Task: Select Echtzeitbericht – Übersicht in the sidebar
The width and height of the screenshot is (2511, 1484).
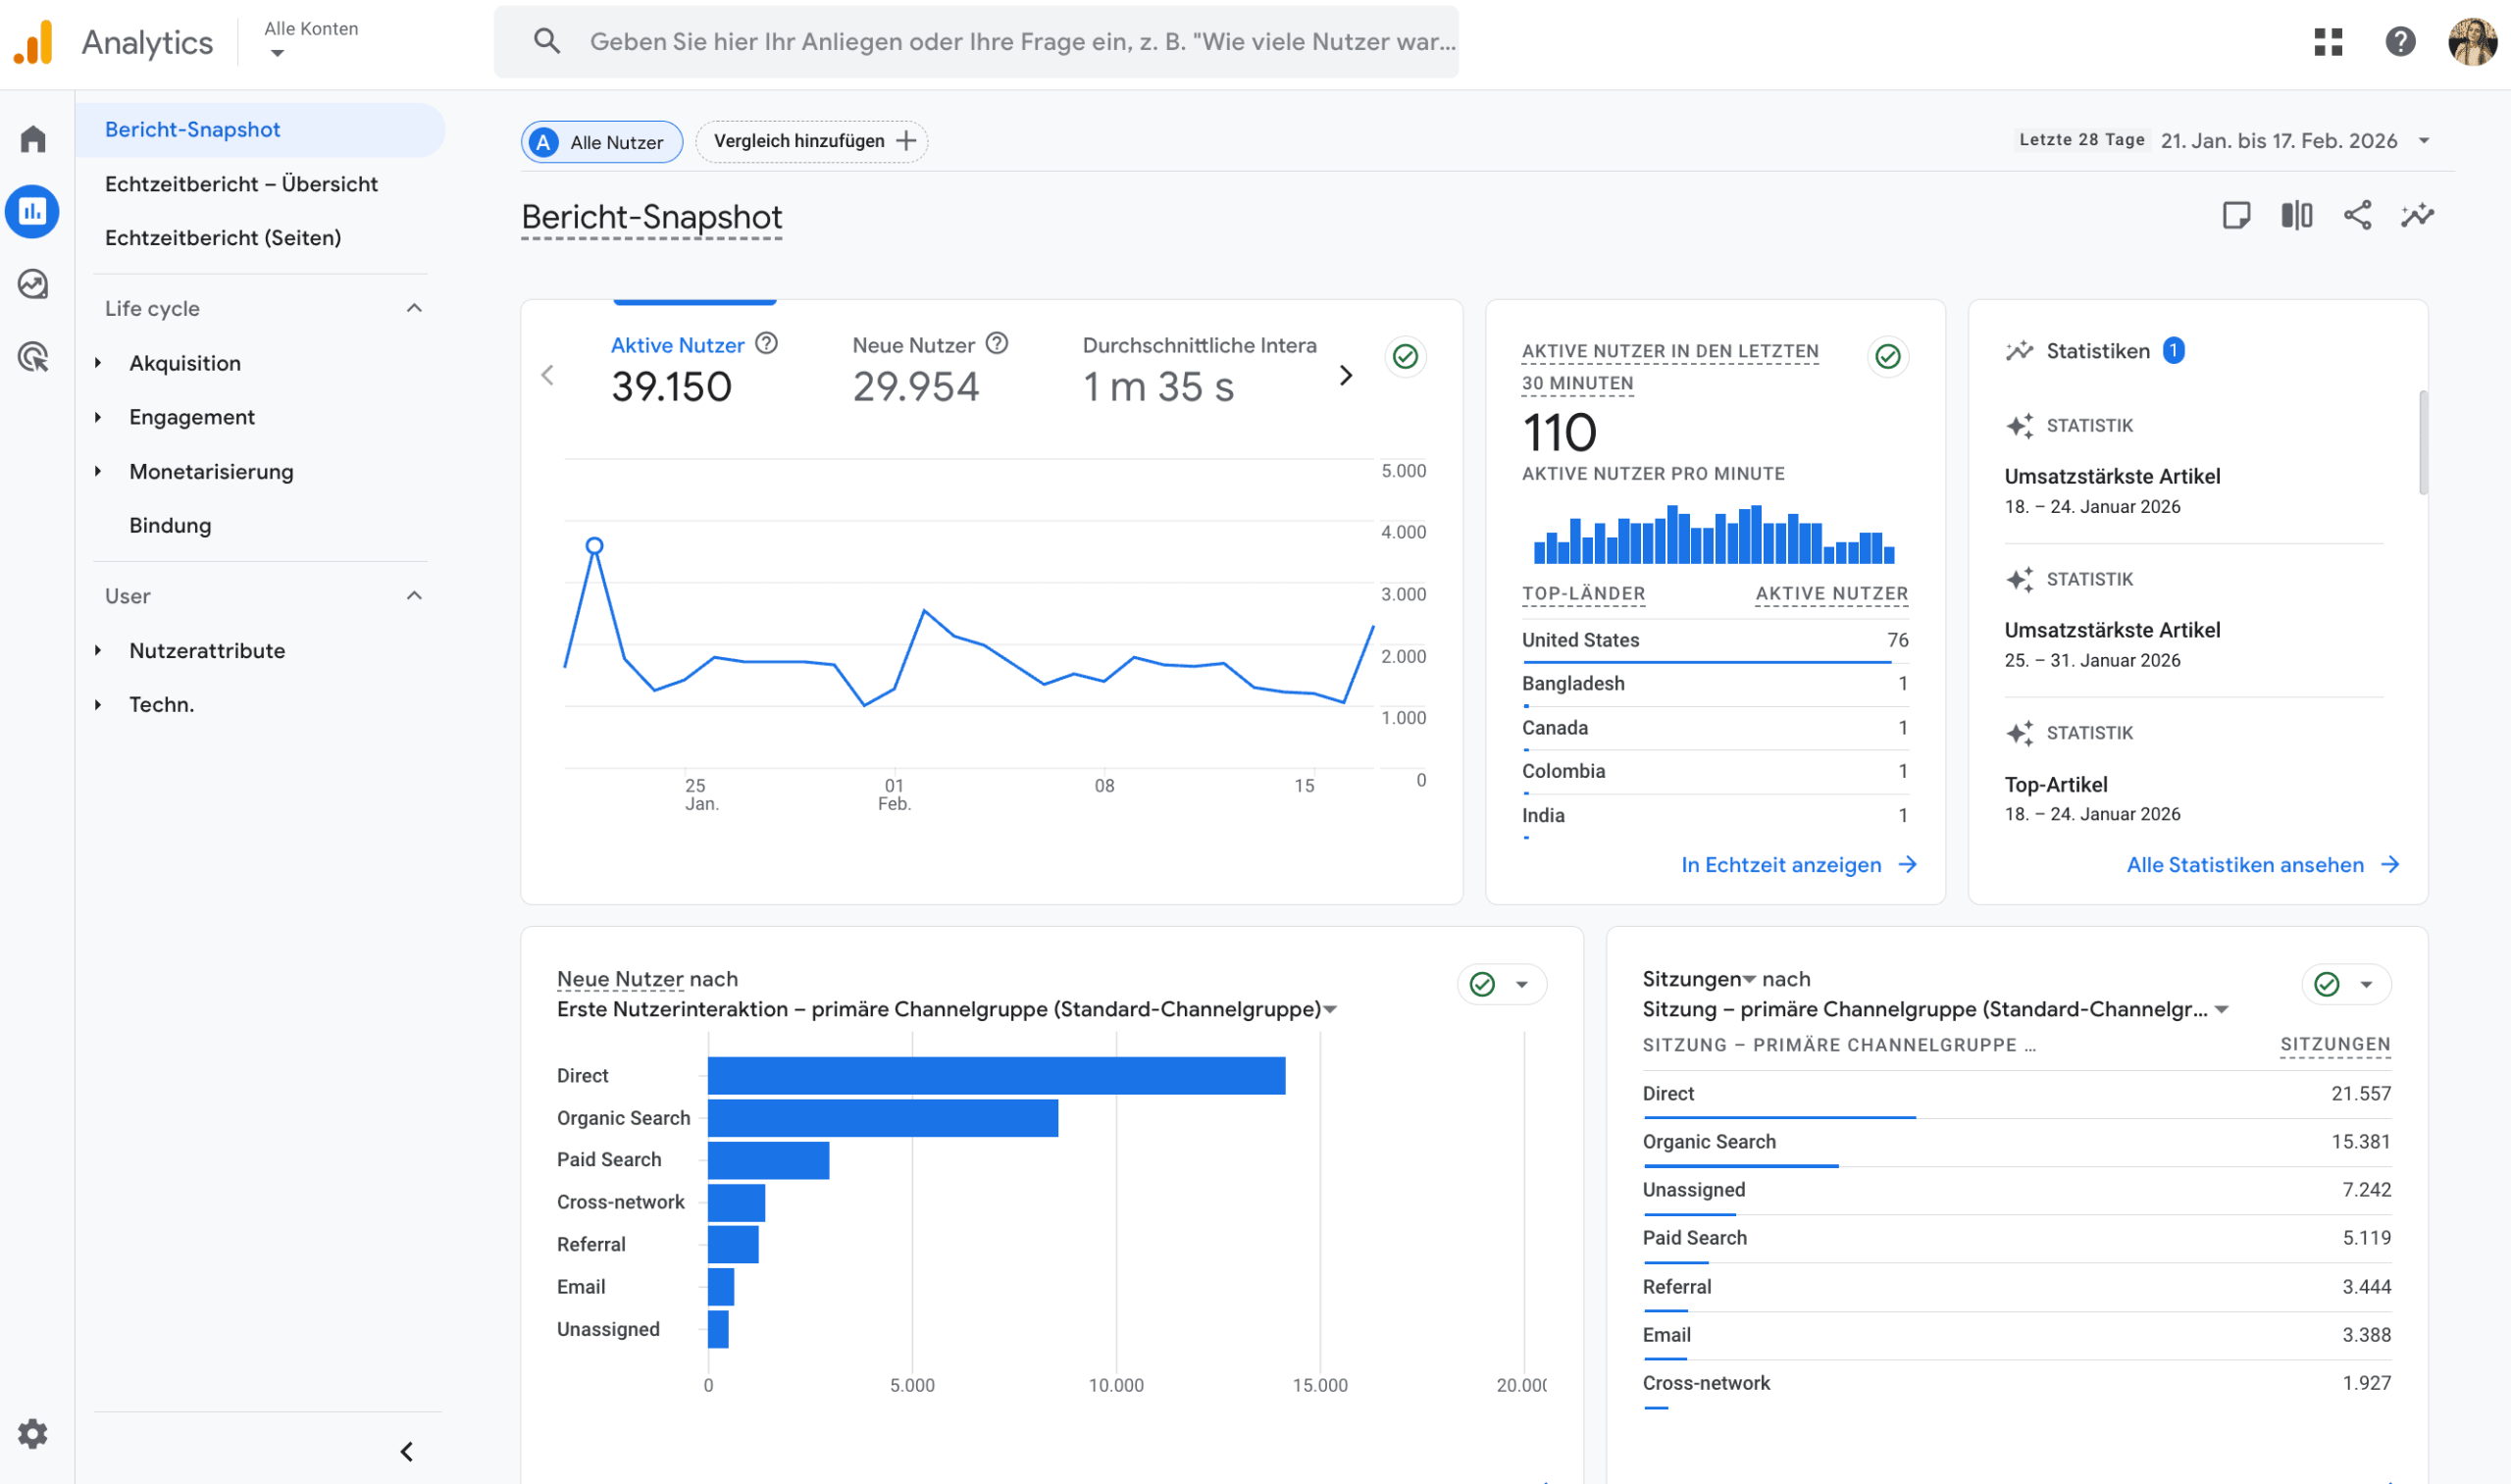Action: pyautogui.click(x=242, y=184)
